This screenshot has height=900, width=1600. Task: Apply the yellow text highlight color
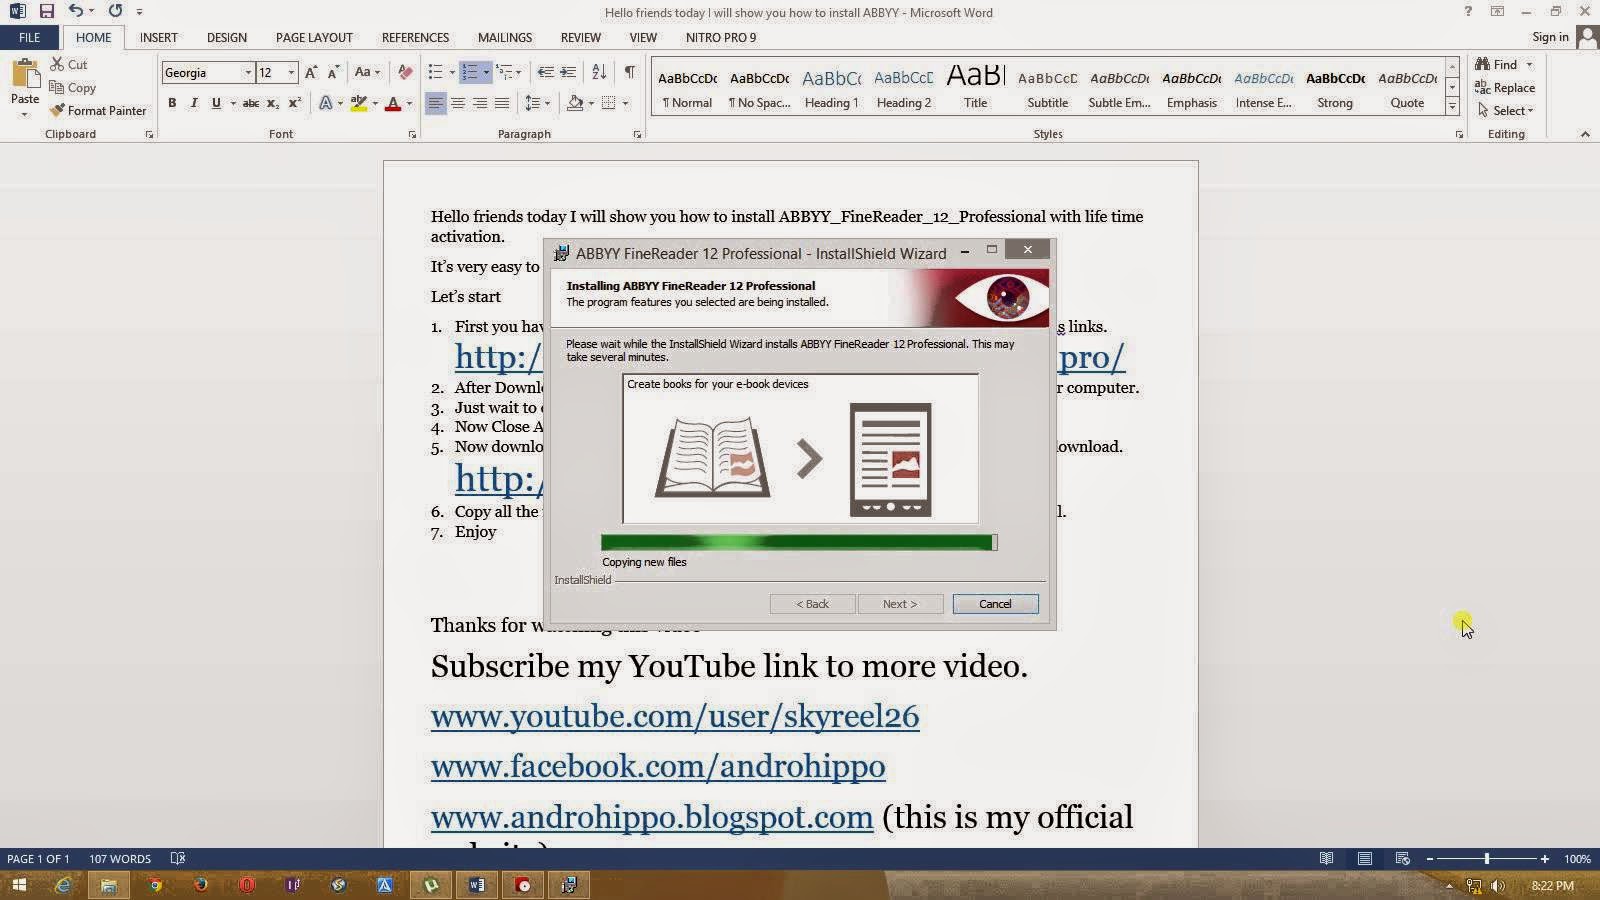point(359,103)
